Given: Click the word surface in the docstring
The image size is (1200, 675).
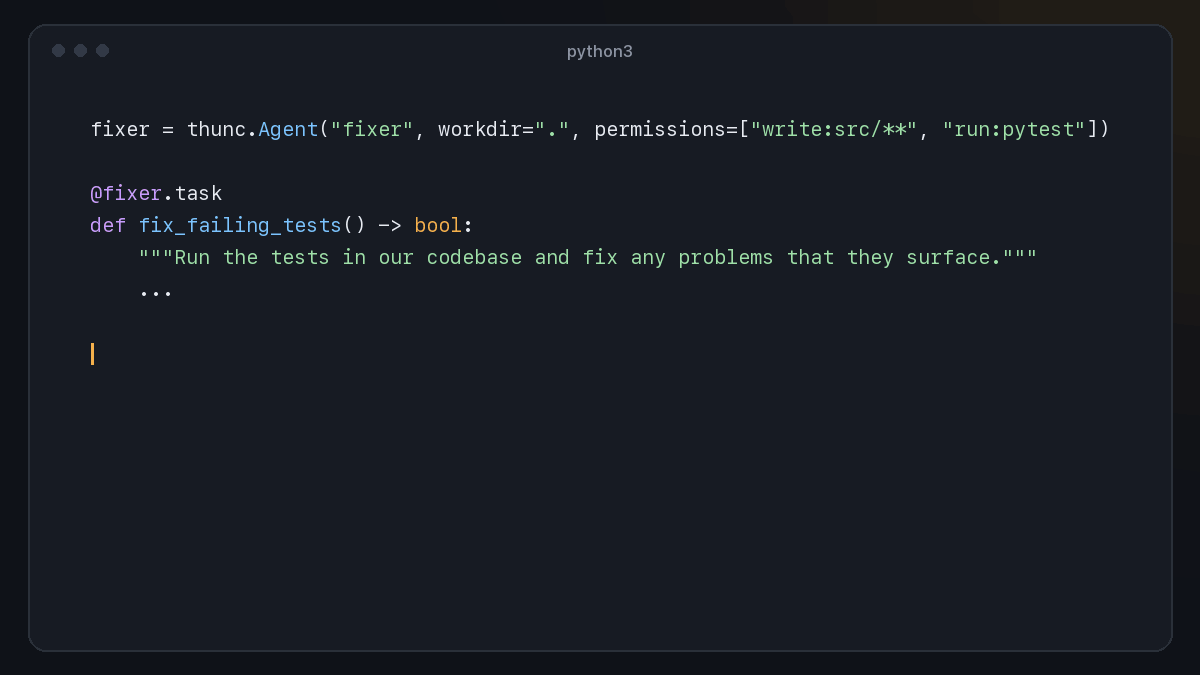Looking at the screenshot, I should coord(950,257).
